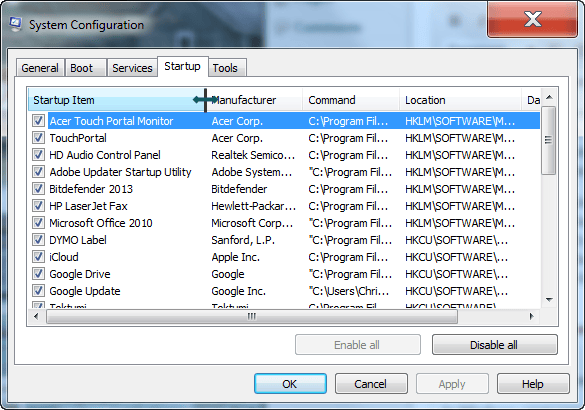Disable HD Audio Control Panel checkbox
Image resolution: width=585 pixels, height=410 pixels.
click(x=38, y=154)
